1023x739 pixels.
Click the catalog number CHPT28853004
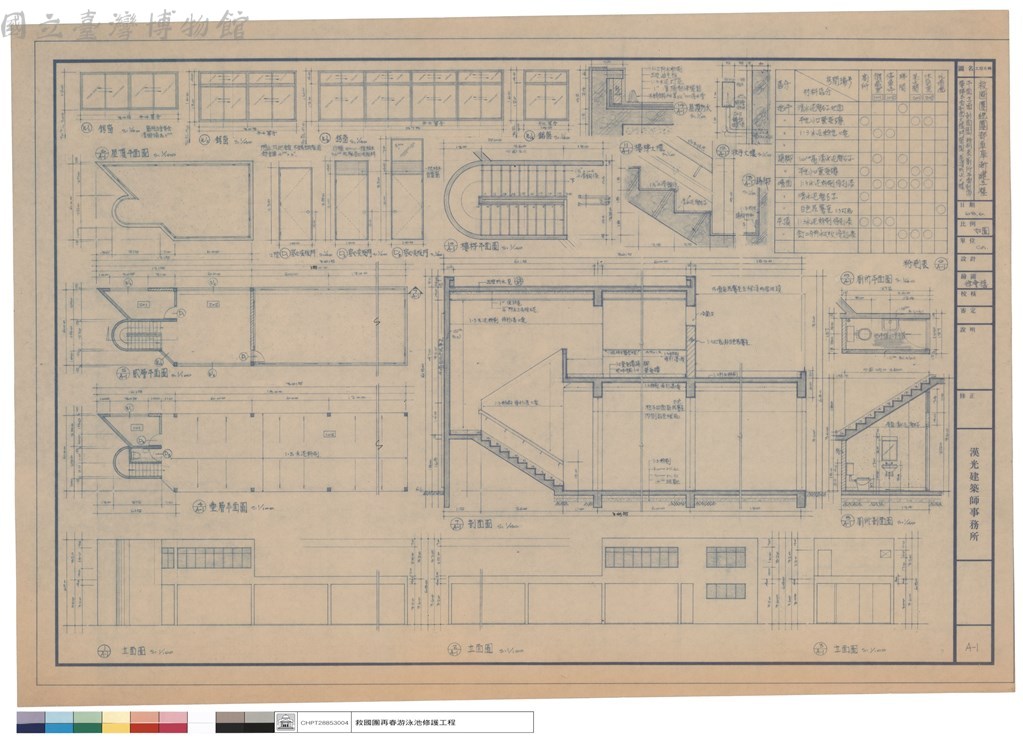point(324,723)
